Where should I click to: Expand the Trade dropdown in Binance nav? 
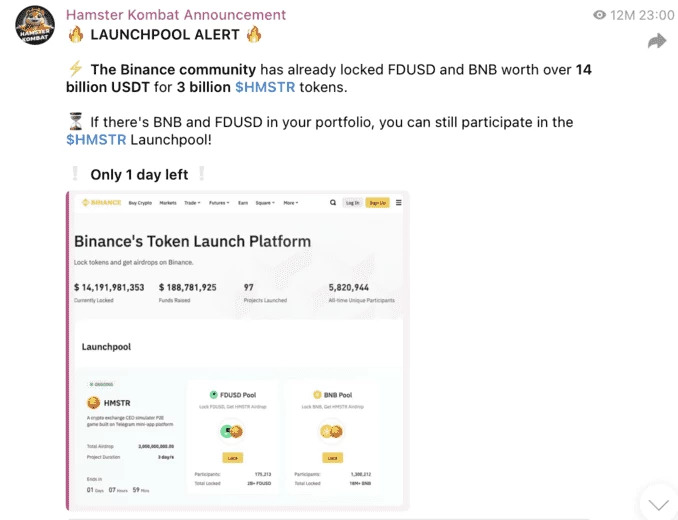(x=192, y=203)
